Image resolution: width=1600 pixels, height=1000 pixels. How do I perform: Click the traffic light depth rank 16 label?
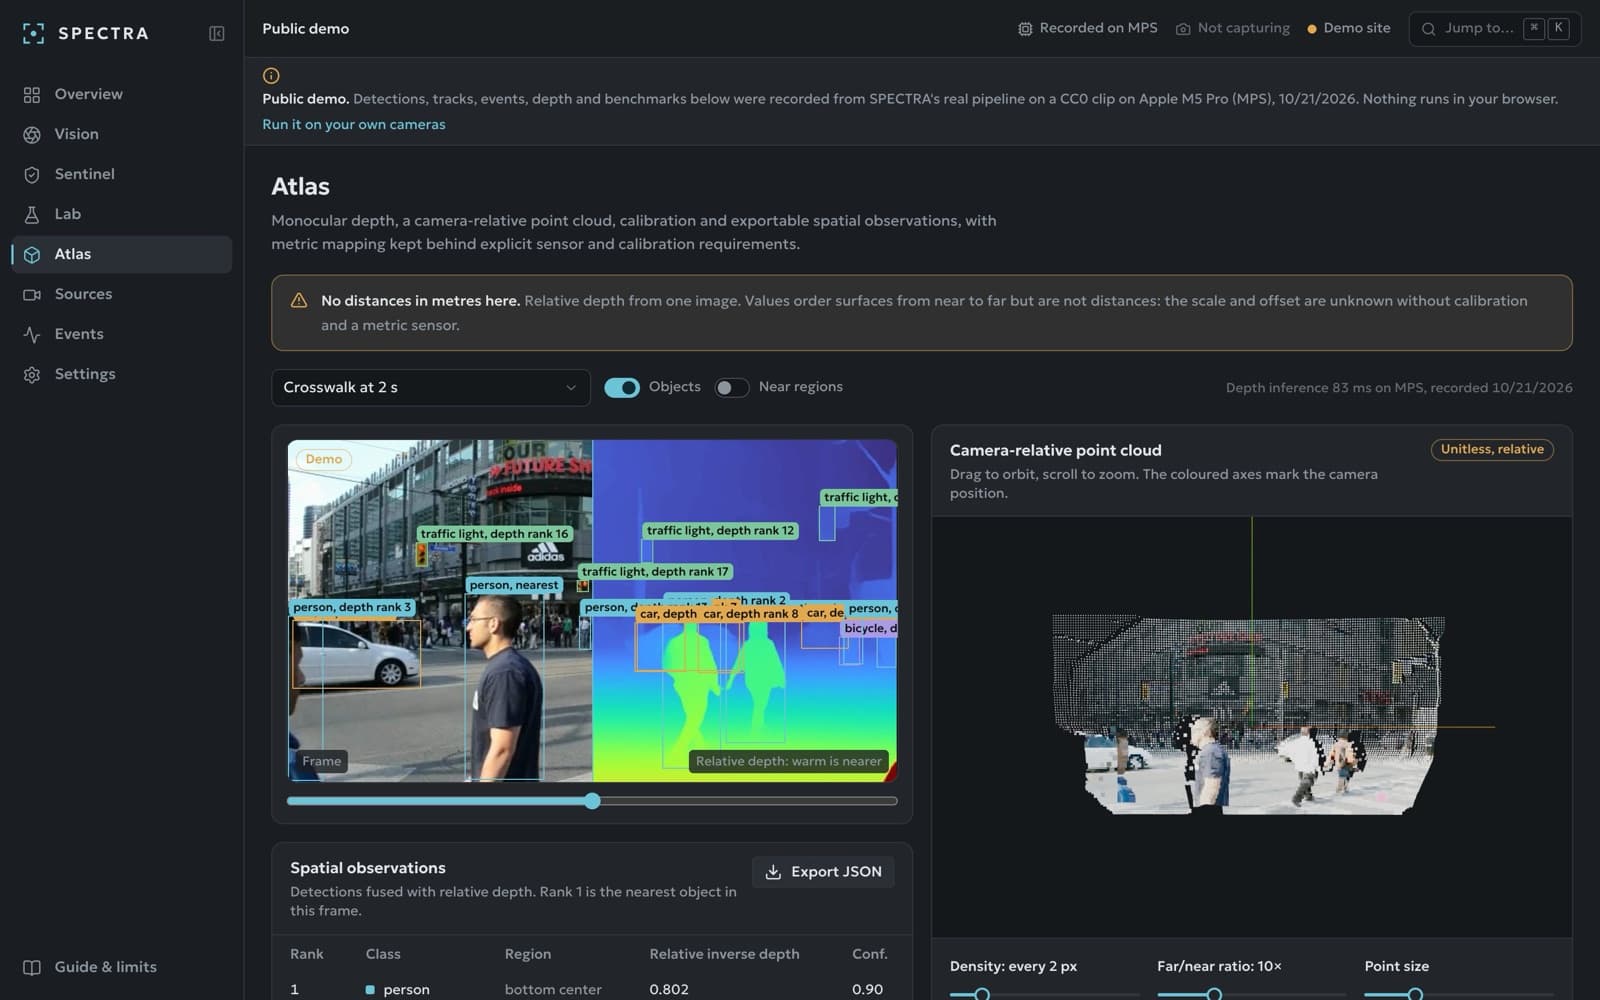pos(494,534)
